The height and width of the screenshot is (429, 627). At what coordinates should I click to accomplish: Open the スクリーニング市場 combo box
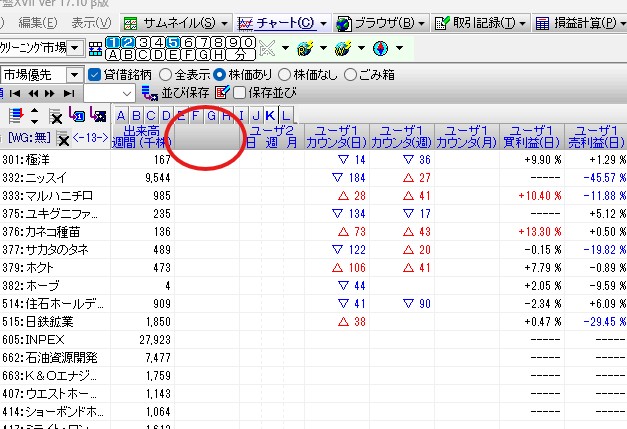tap(76, 48)
